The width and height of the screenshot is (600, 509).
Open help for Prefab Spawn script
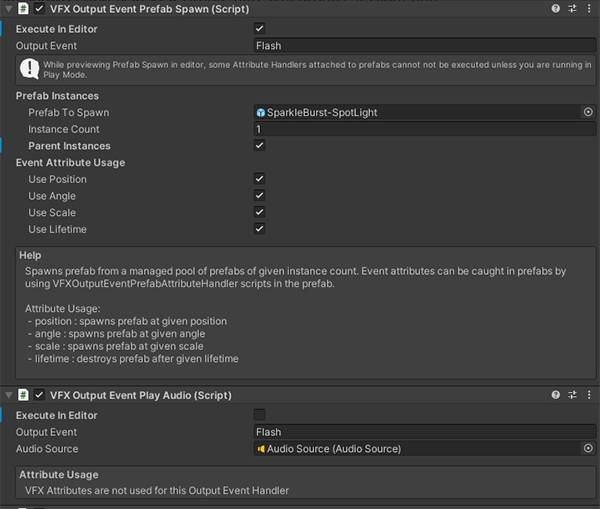(x=555, y=8)
